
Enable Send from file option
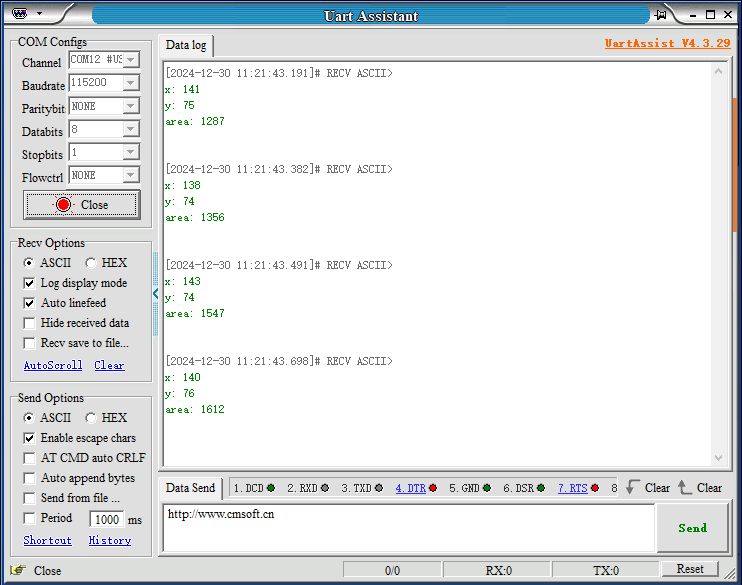29,498
